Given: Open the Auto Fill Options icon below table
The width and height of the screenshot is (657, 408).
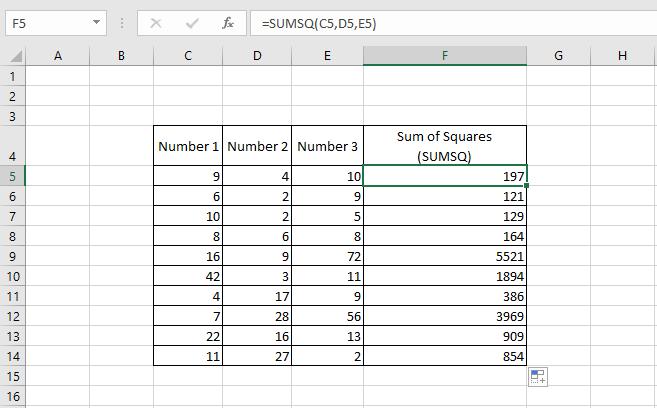Looking at the screenshot, I should (x=538, y=377).
